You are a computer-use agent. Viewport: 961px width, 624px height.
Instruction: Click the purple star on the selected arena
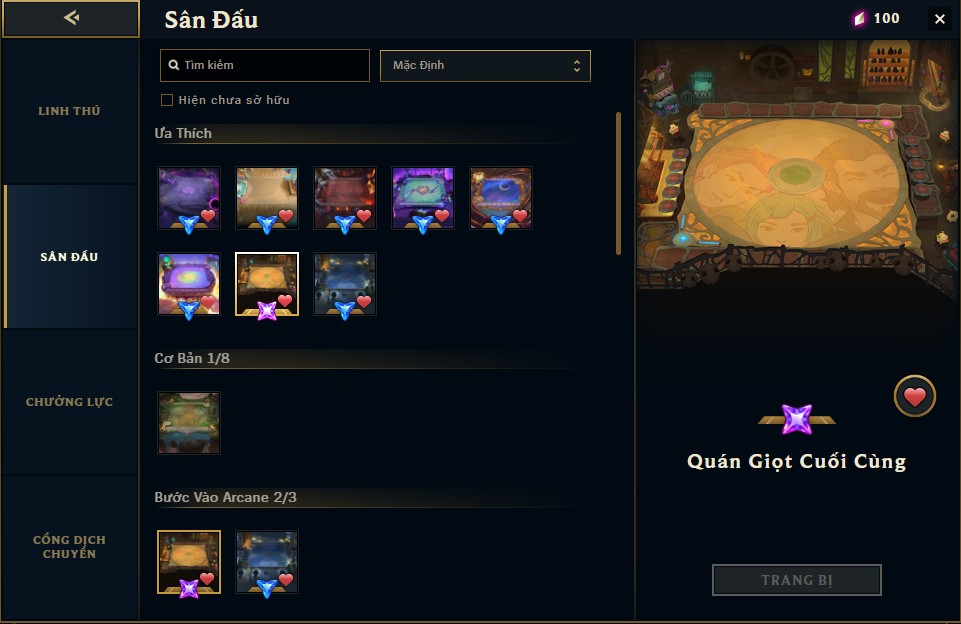(267, 311)
